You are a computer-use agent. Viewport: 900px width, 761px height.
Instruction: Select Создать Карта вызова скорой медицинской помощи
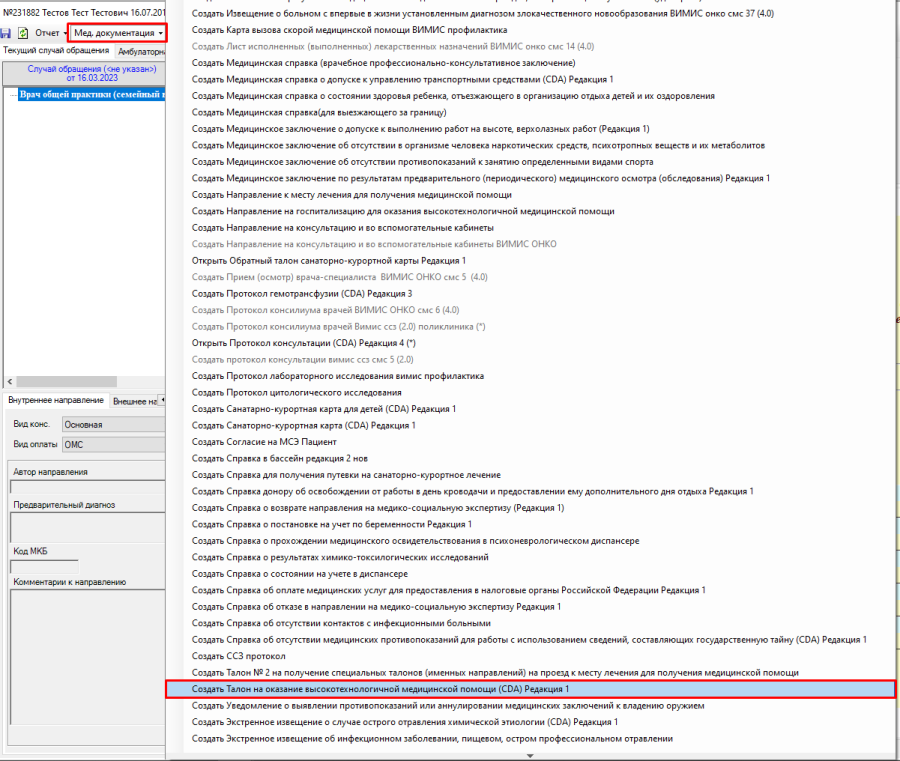[349, 30]
